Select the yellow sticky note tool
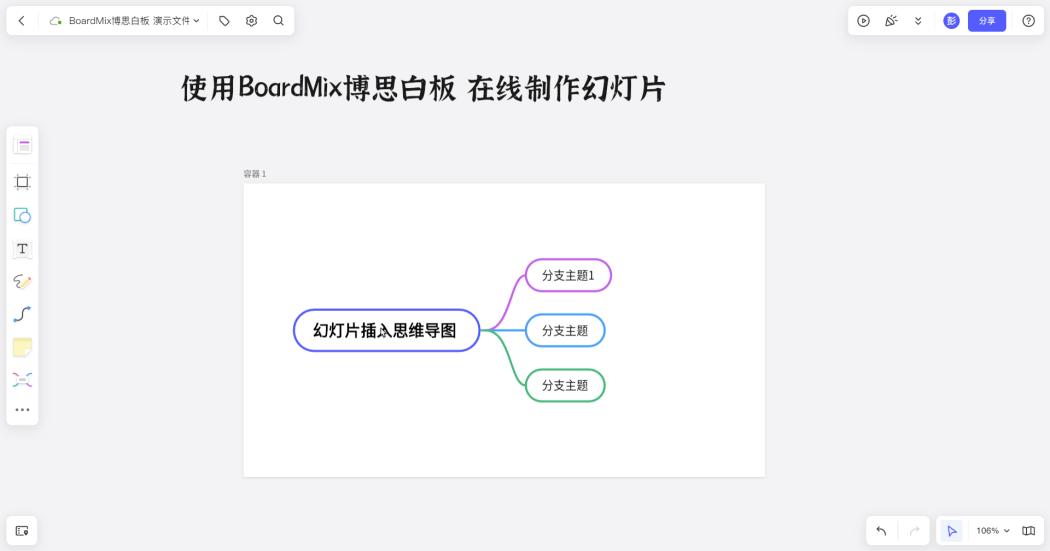 [22, 347]
